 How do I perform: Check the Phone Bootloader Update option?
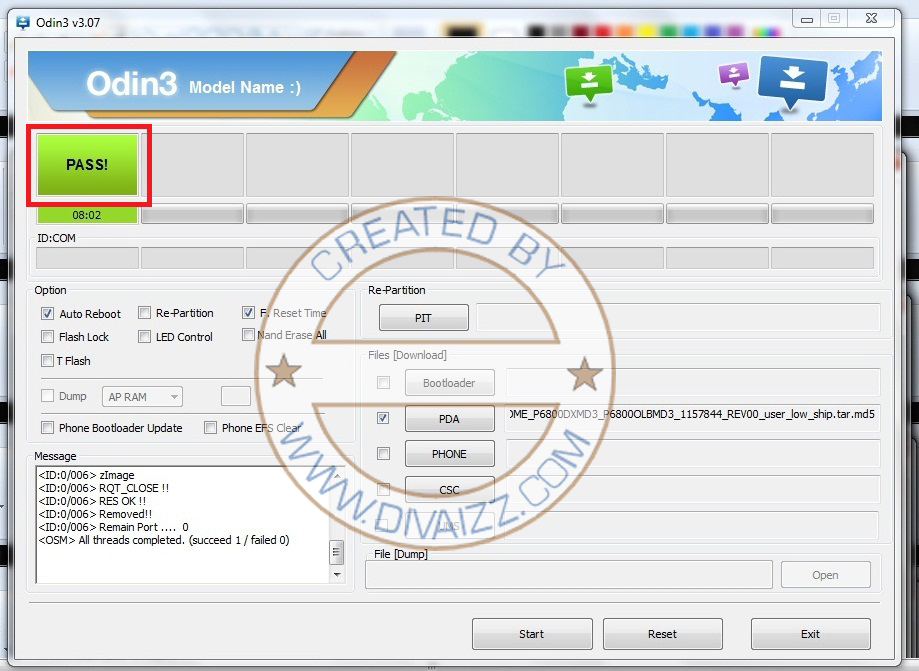pos(47,428)
